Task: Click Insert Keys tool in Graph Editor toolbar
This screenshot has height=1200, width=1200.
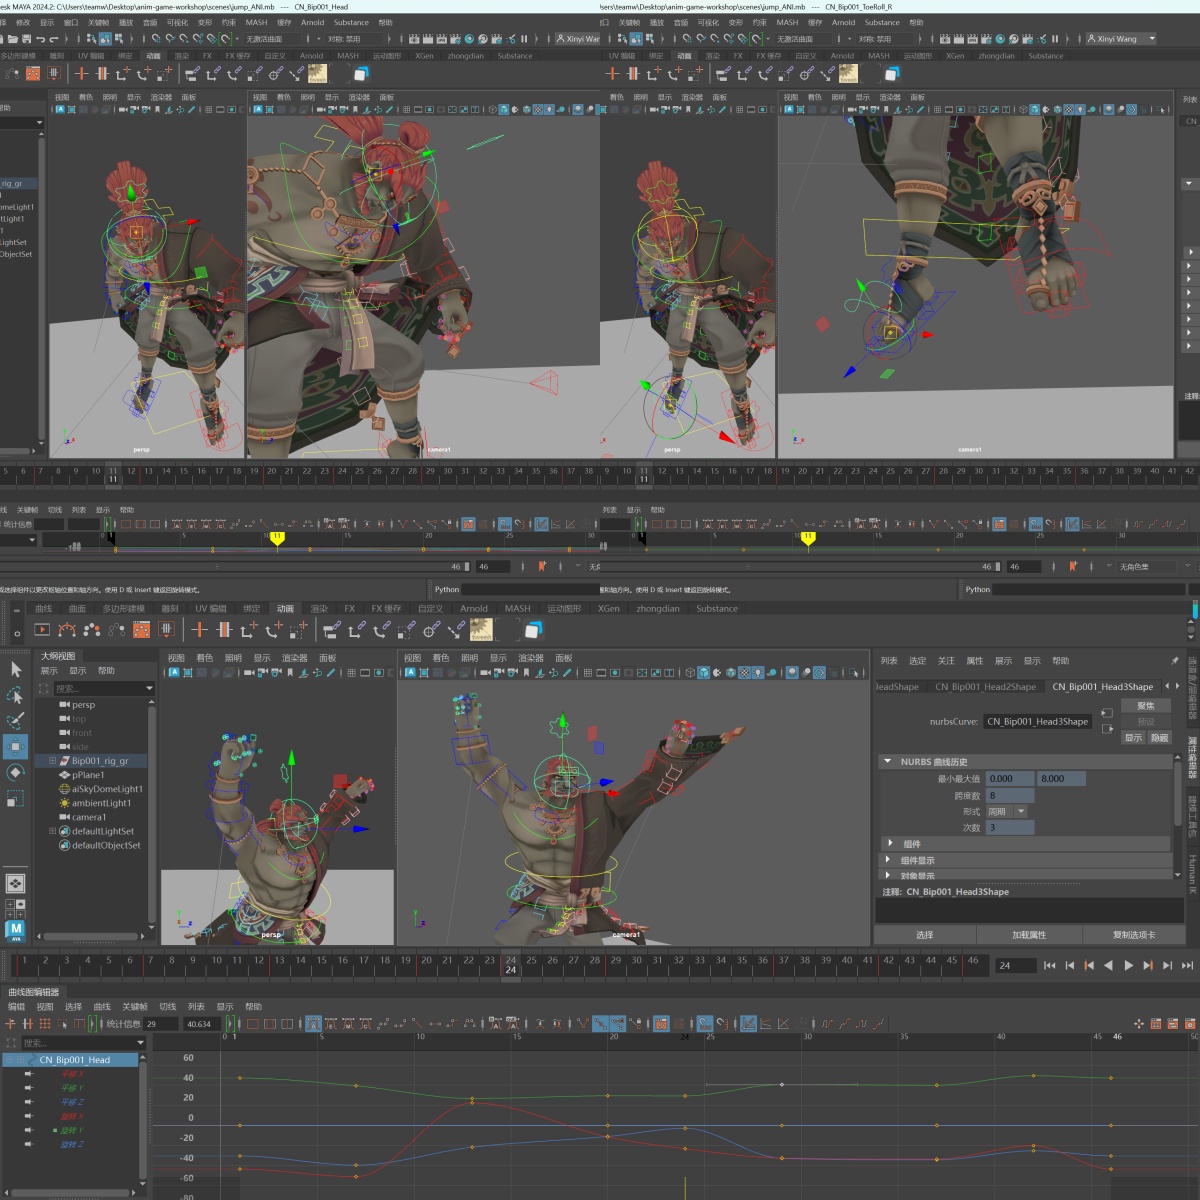Action: (x=11, y=1024)
